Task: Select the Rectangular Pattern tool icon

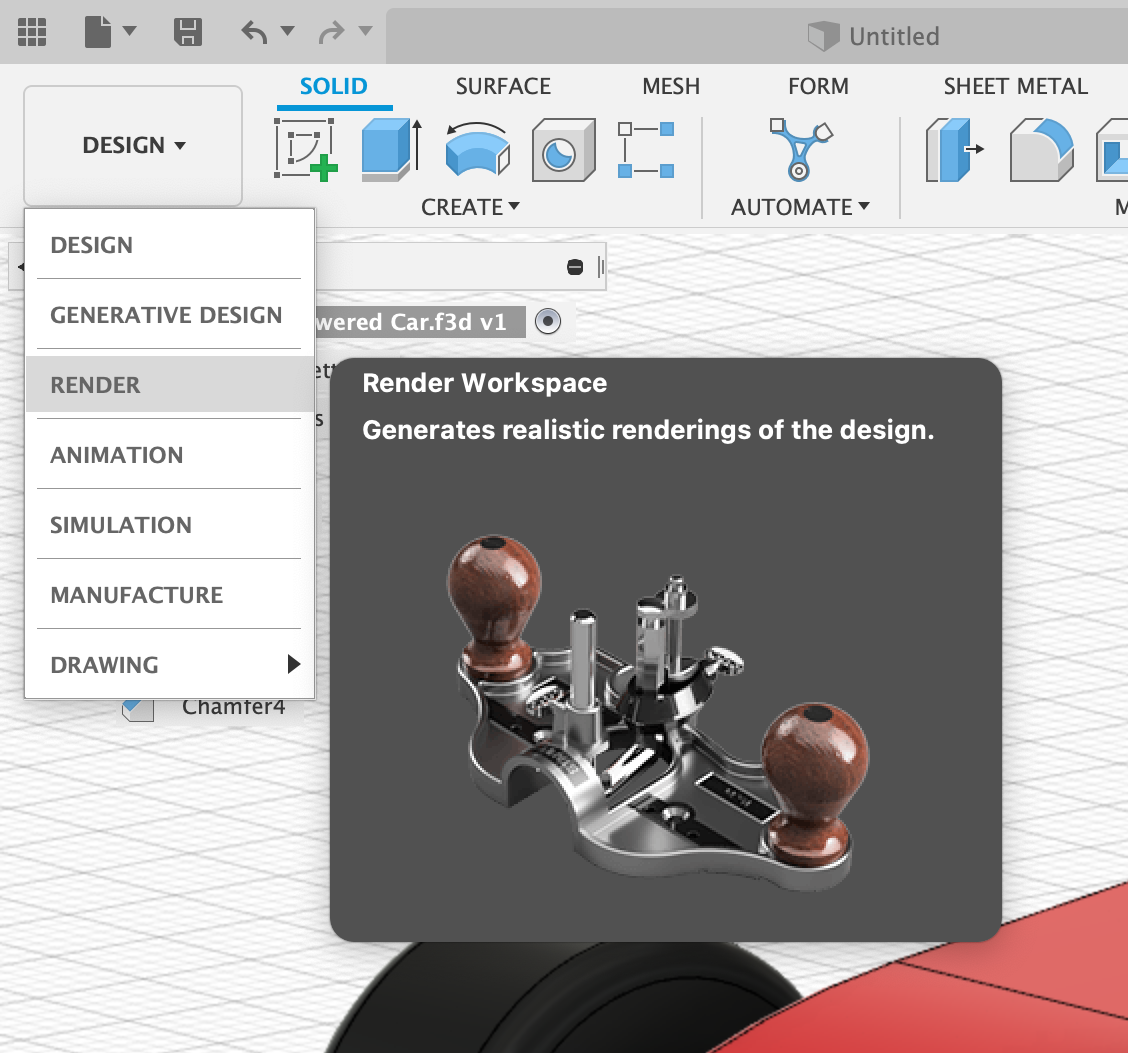Action: point(646,150)
